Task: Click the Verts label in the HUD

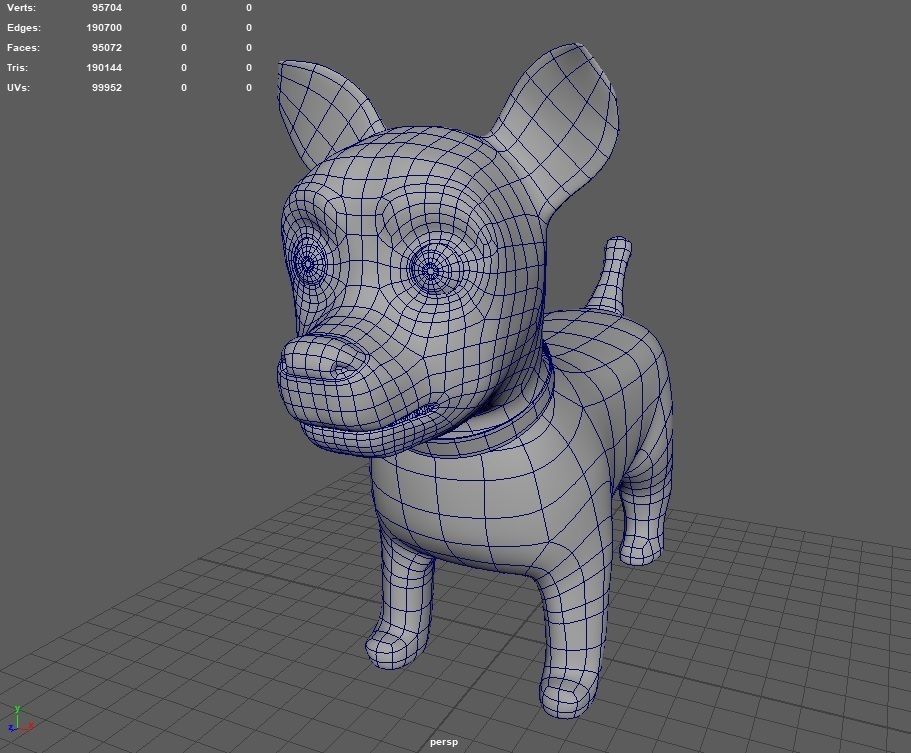Action: (x=21, y=8)
